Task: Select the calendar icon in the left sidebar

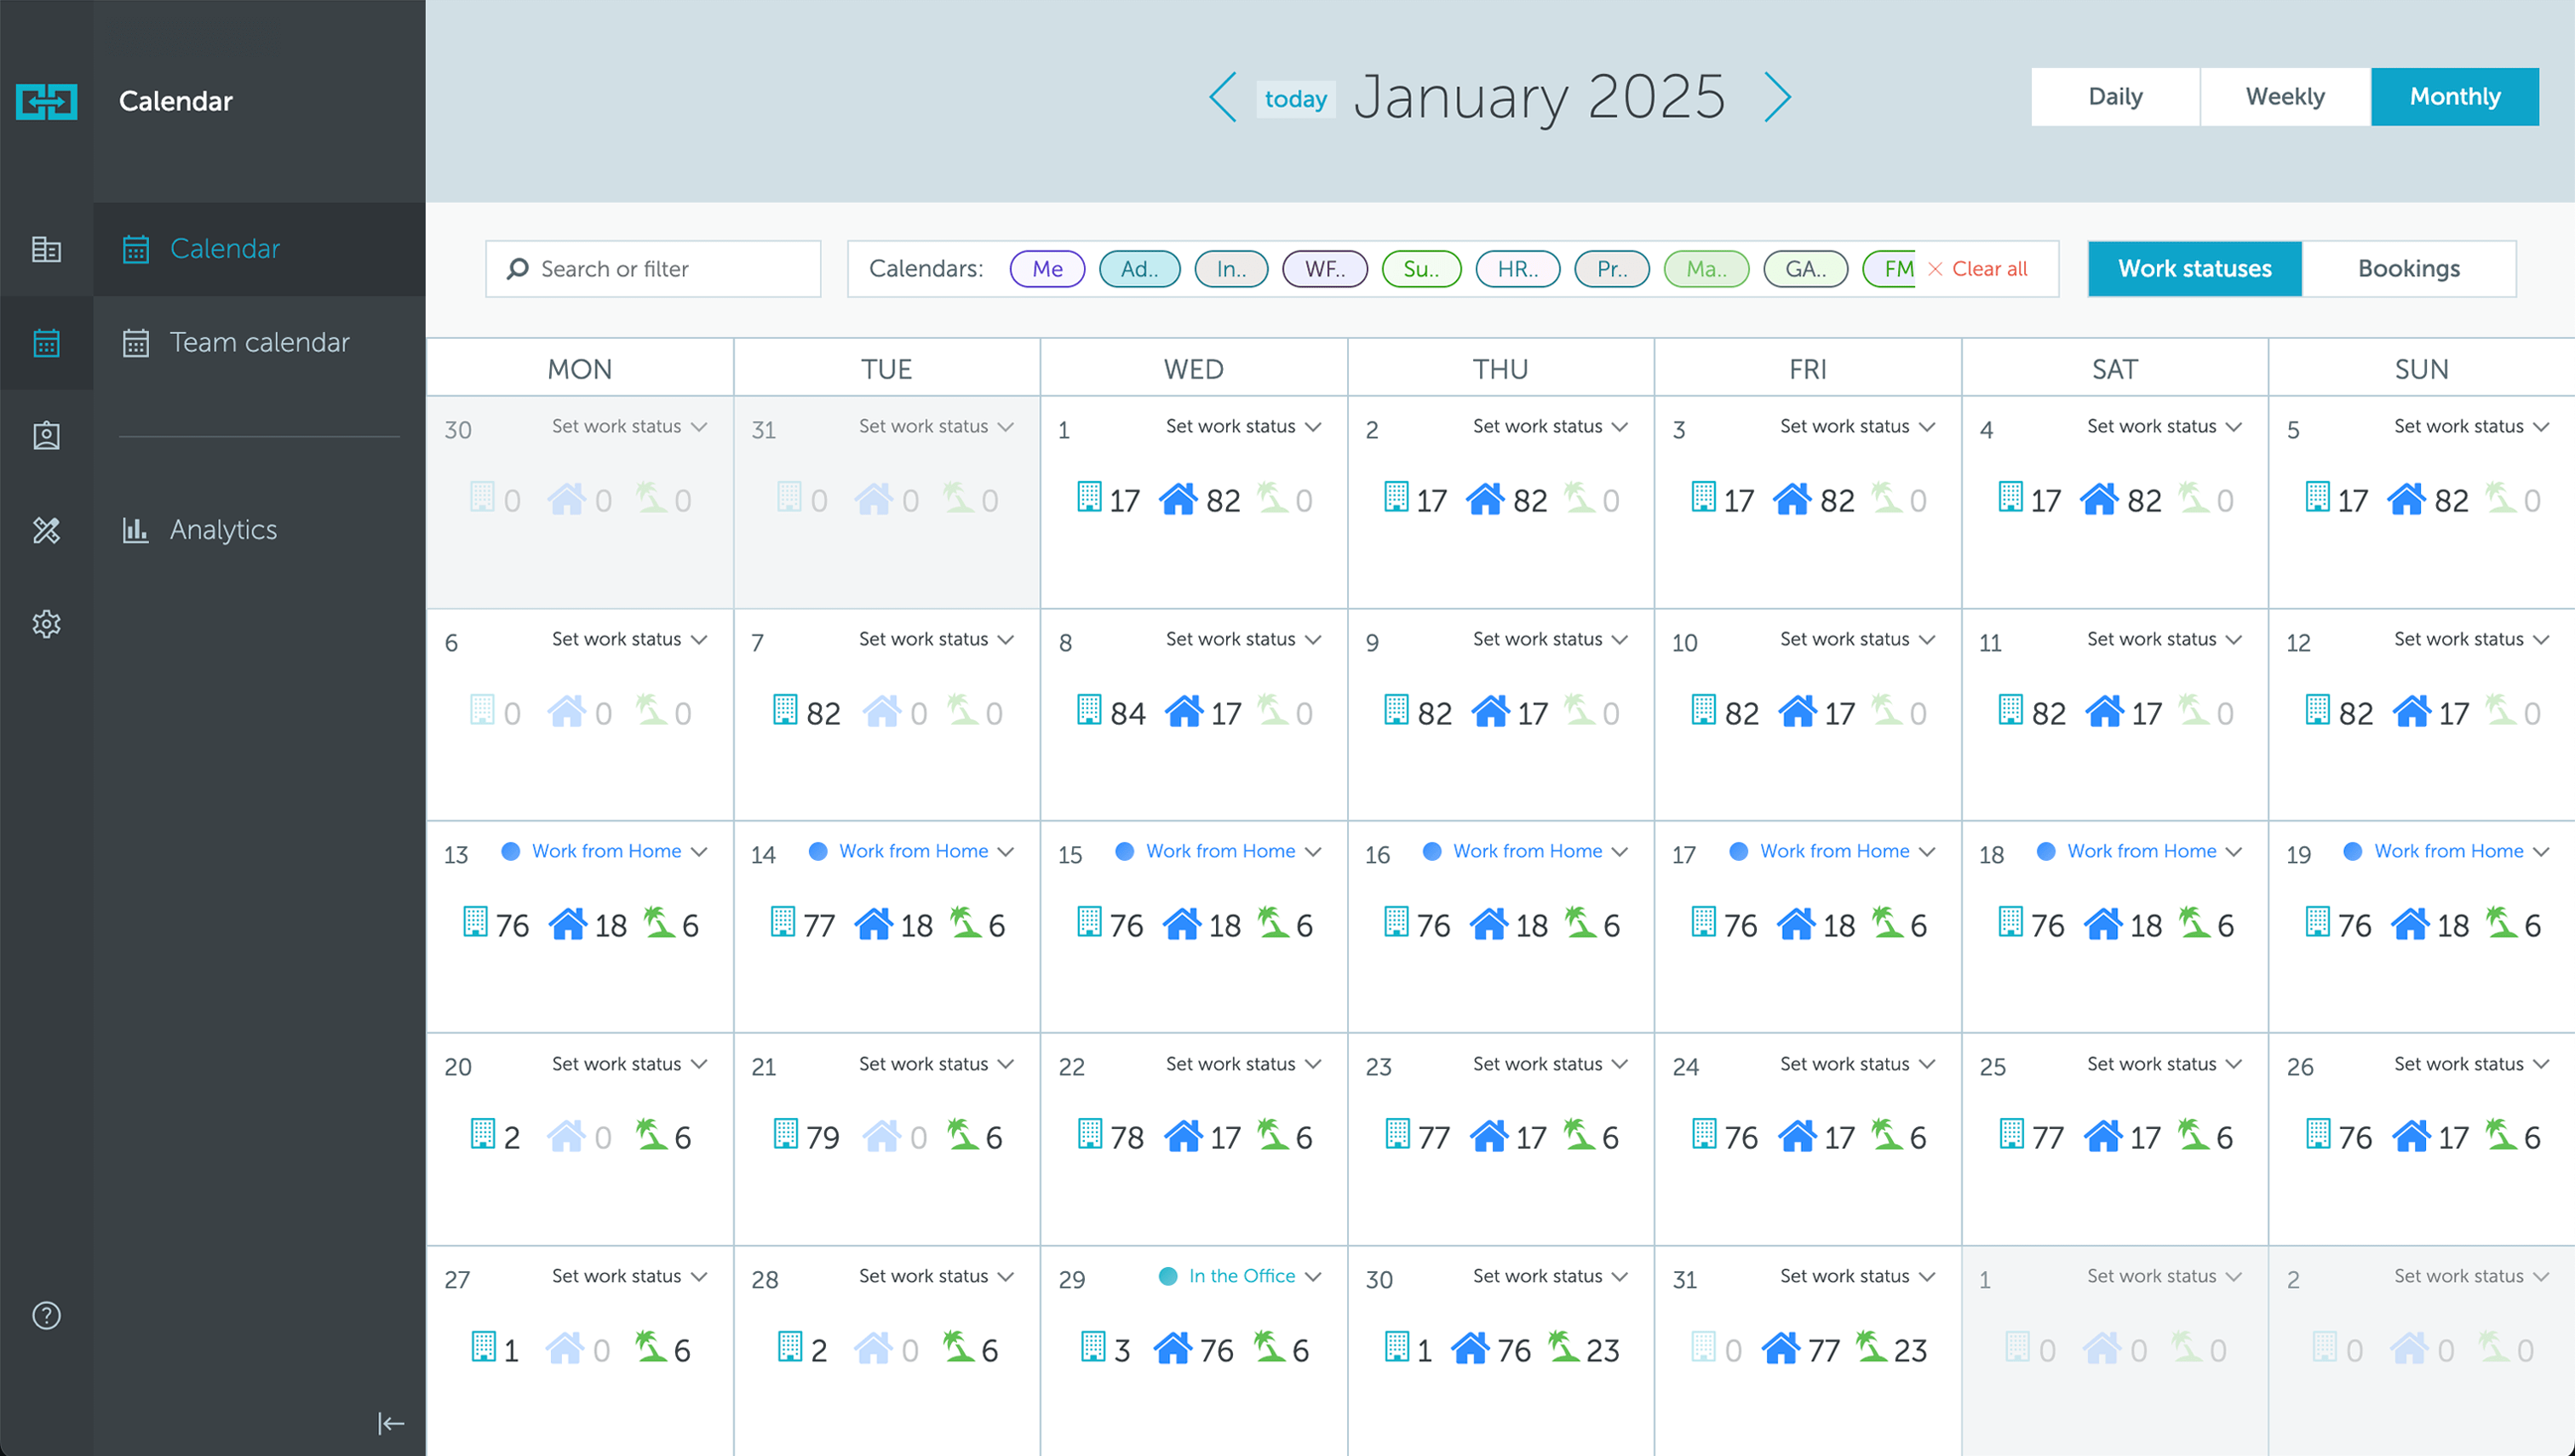Action: pyautogui.click(x=46, y=343)
